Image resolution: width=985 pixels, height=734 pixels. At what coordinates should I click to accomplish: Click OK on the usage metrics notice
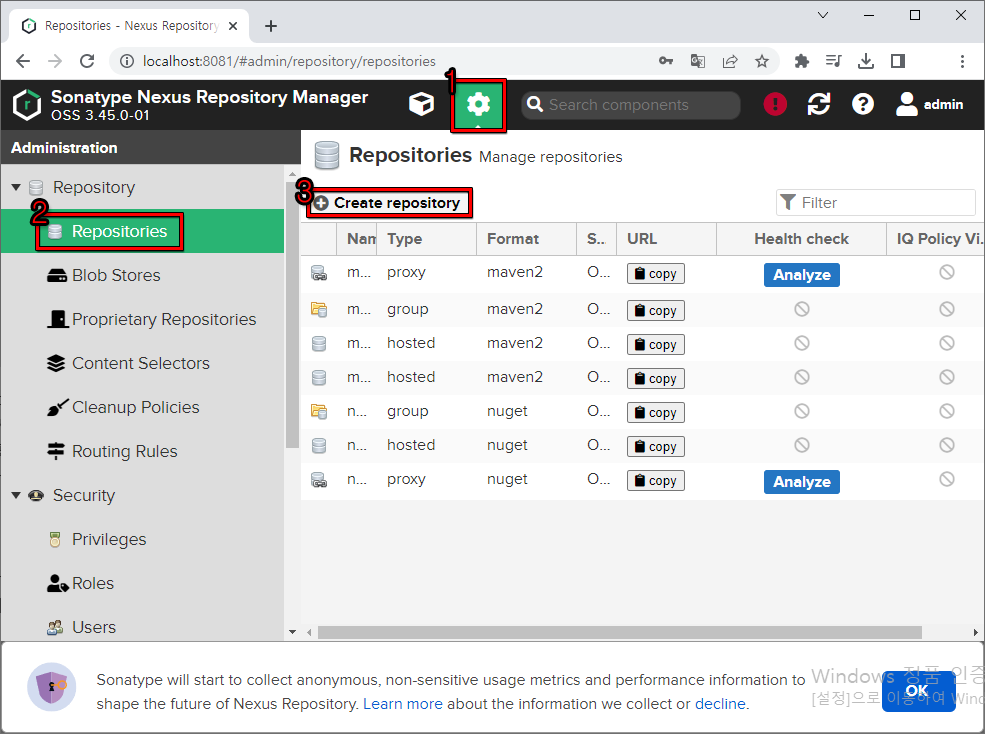pyautogui.click(x=918, y=691)
